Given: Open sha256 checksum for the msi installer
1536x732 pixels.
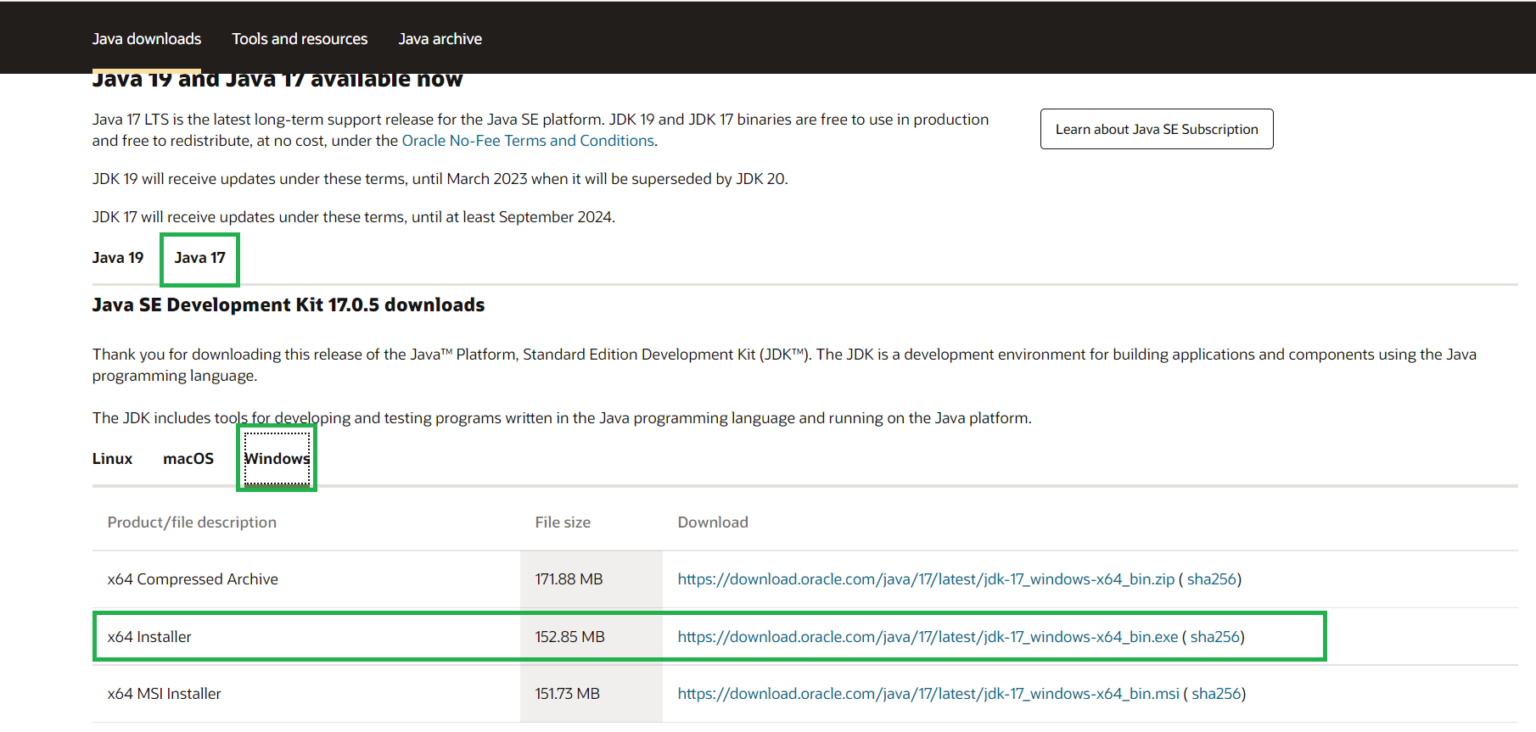Looking at the screenshot, I should tap(1216, 694).
